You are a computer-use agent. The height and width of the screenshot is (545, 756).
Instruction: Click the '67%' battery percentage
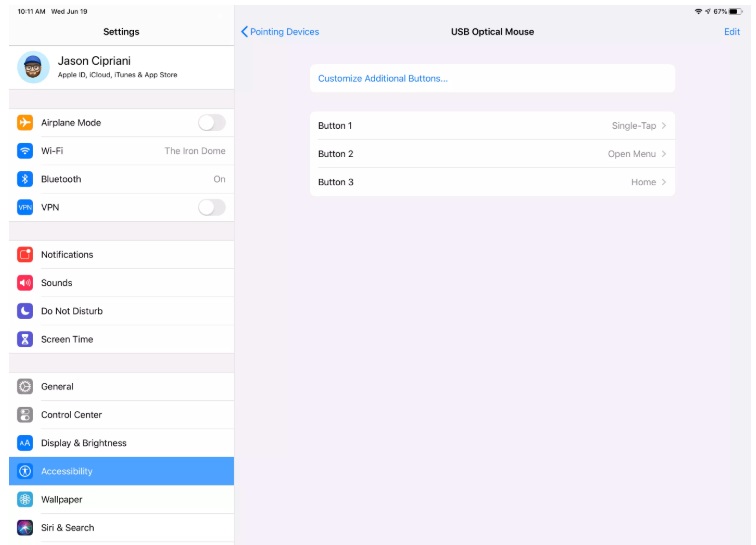(720, 11)
